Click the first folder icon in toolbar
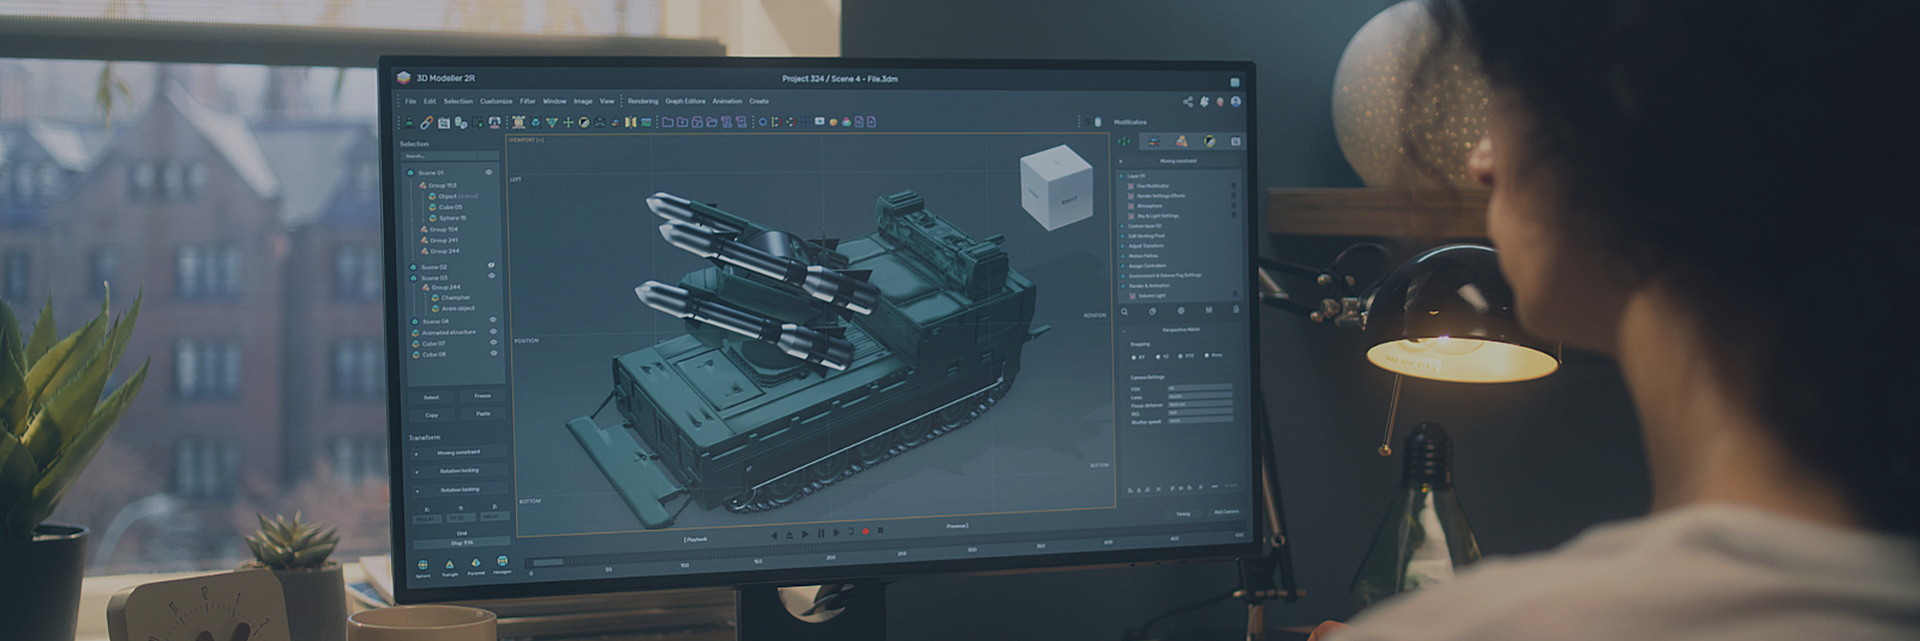This screenshot has width=1920, height=641. tap(667, 122)
